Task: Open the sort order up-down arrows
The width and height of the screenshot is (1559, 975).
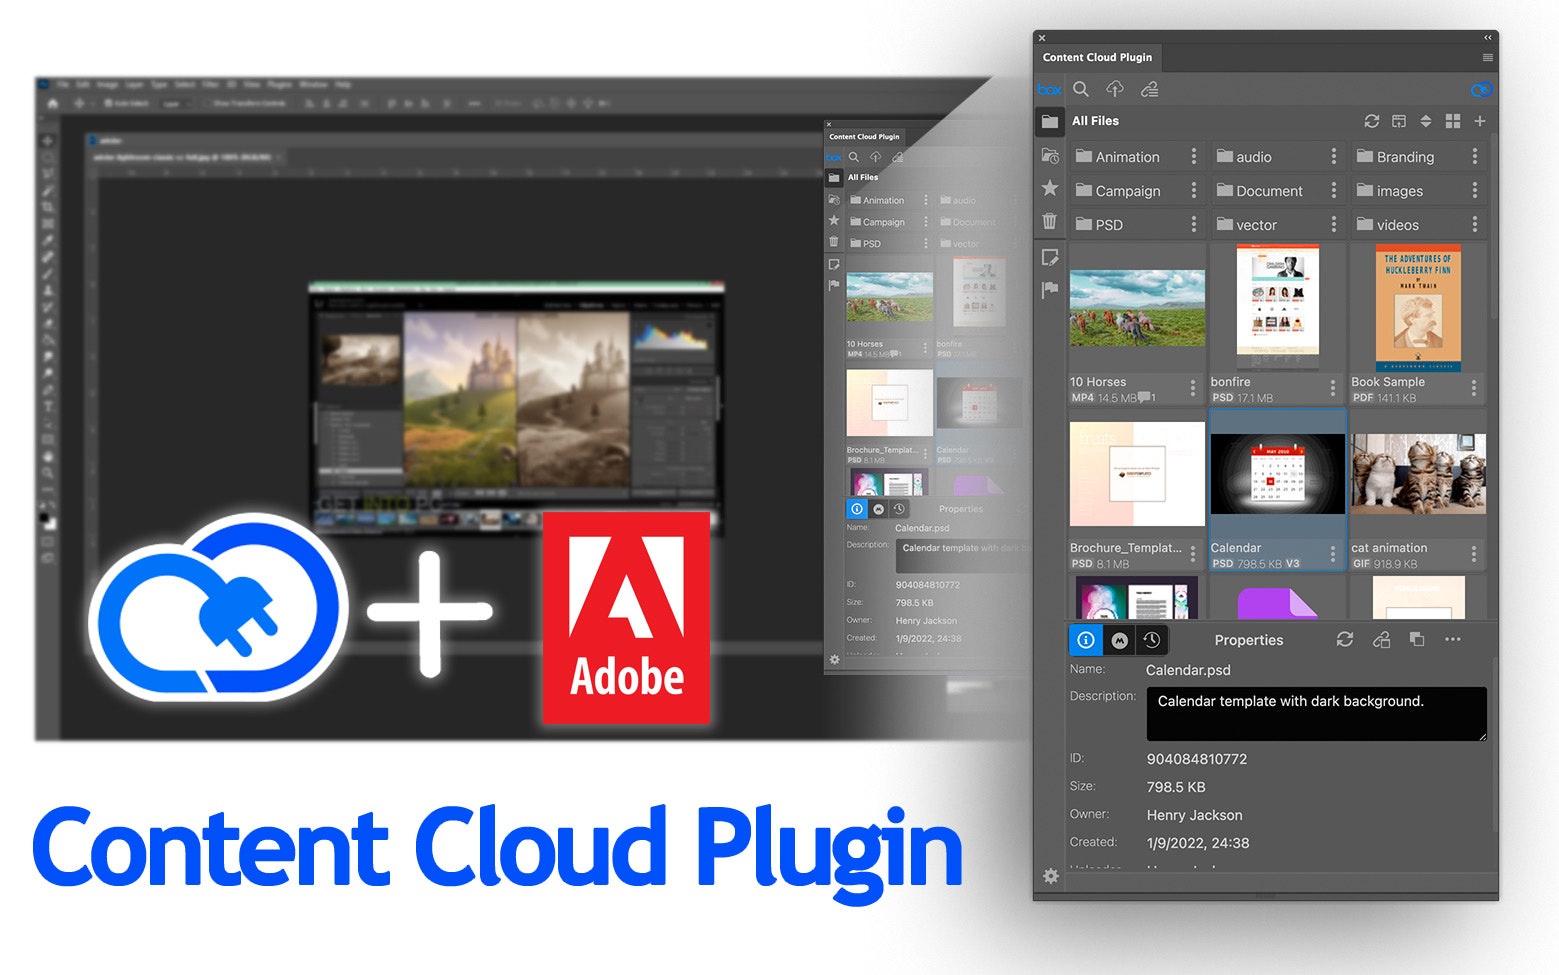Action: (1426, 121)
